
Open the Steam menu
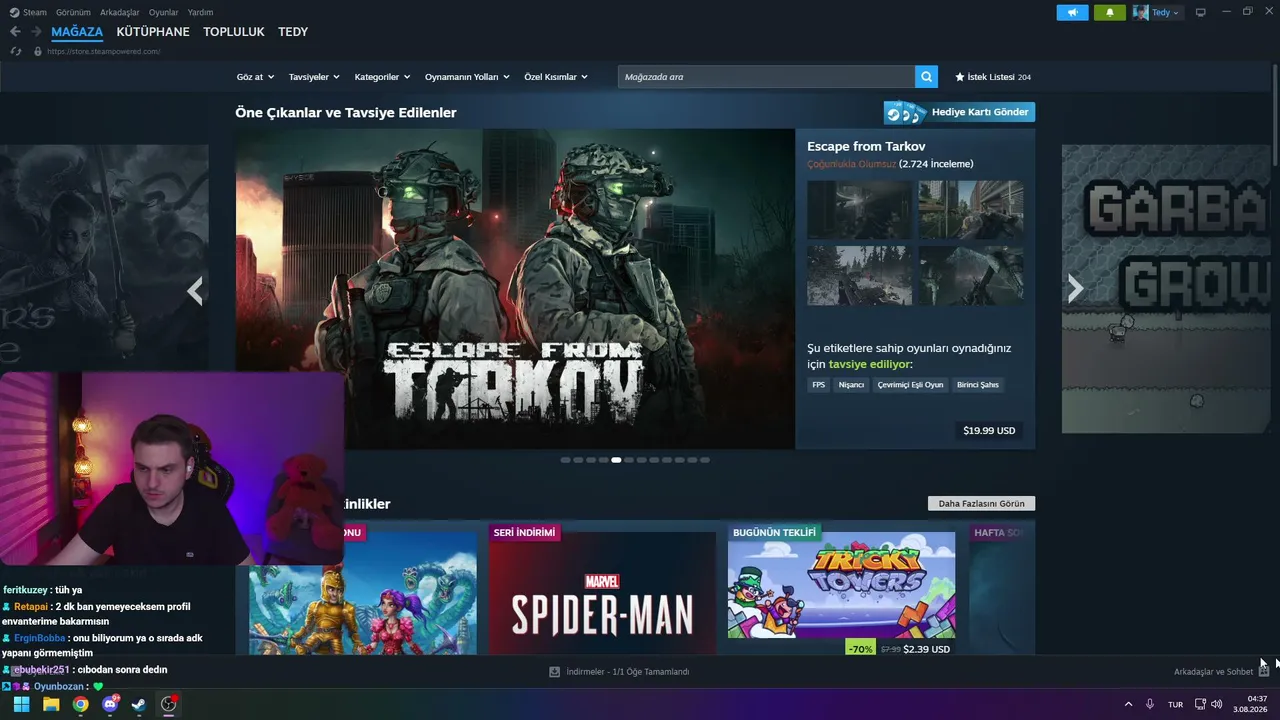(35, 13)
